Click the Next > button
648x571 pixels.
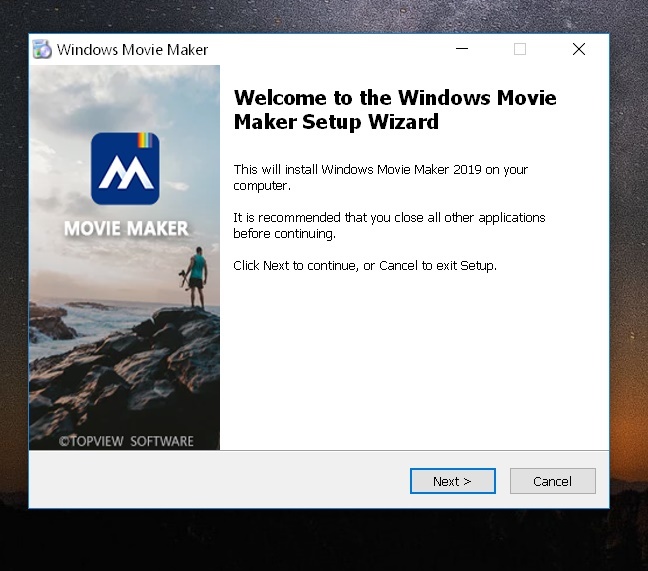(452, 481)
